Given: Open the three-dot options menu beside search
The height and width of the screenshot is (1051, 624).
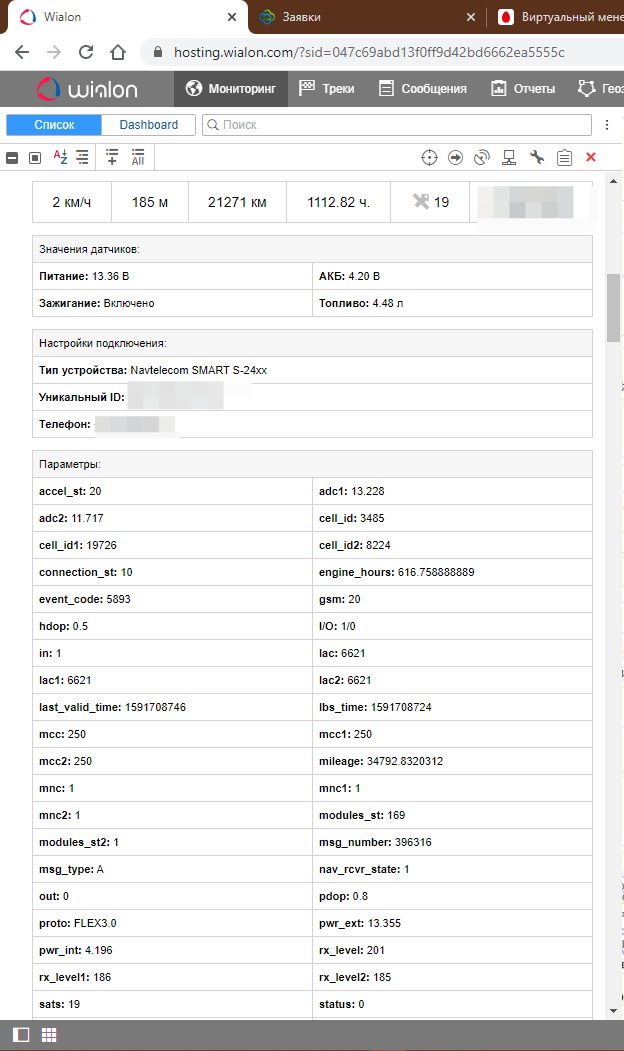Looking at the screenshot, I should (607, 125).
